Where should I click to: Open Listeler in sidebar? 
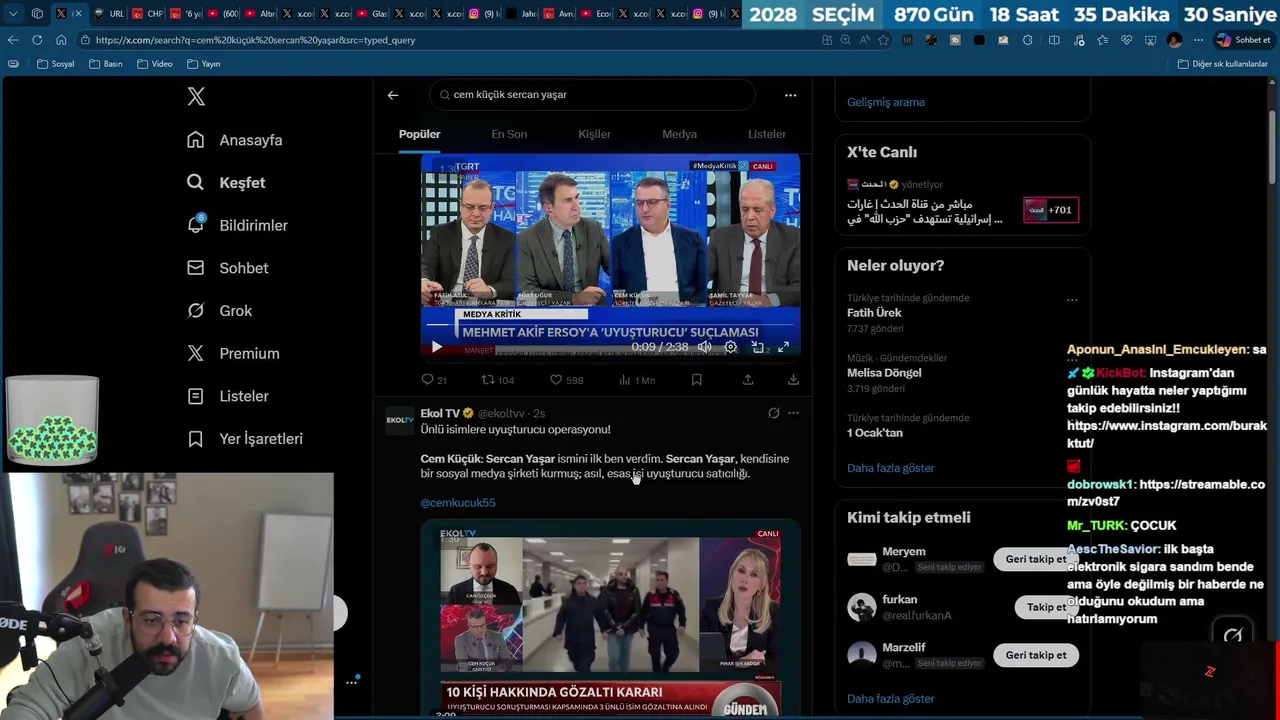(228, 396)
